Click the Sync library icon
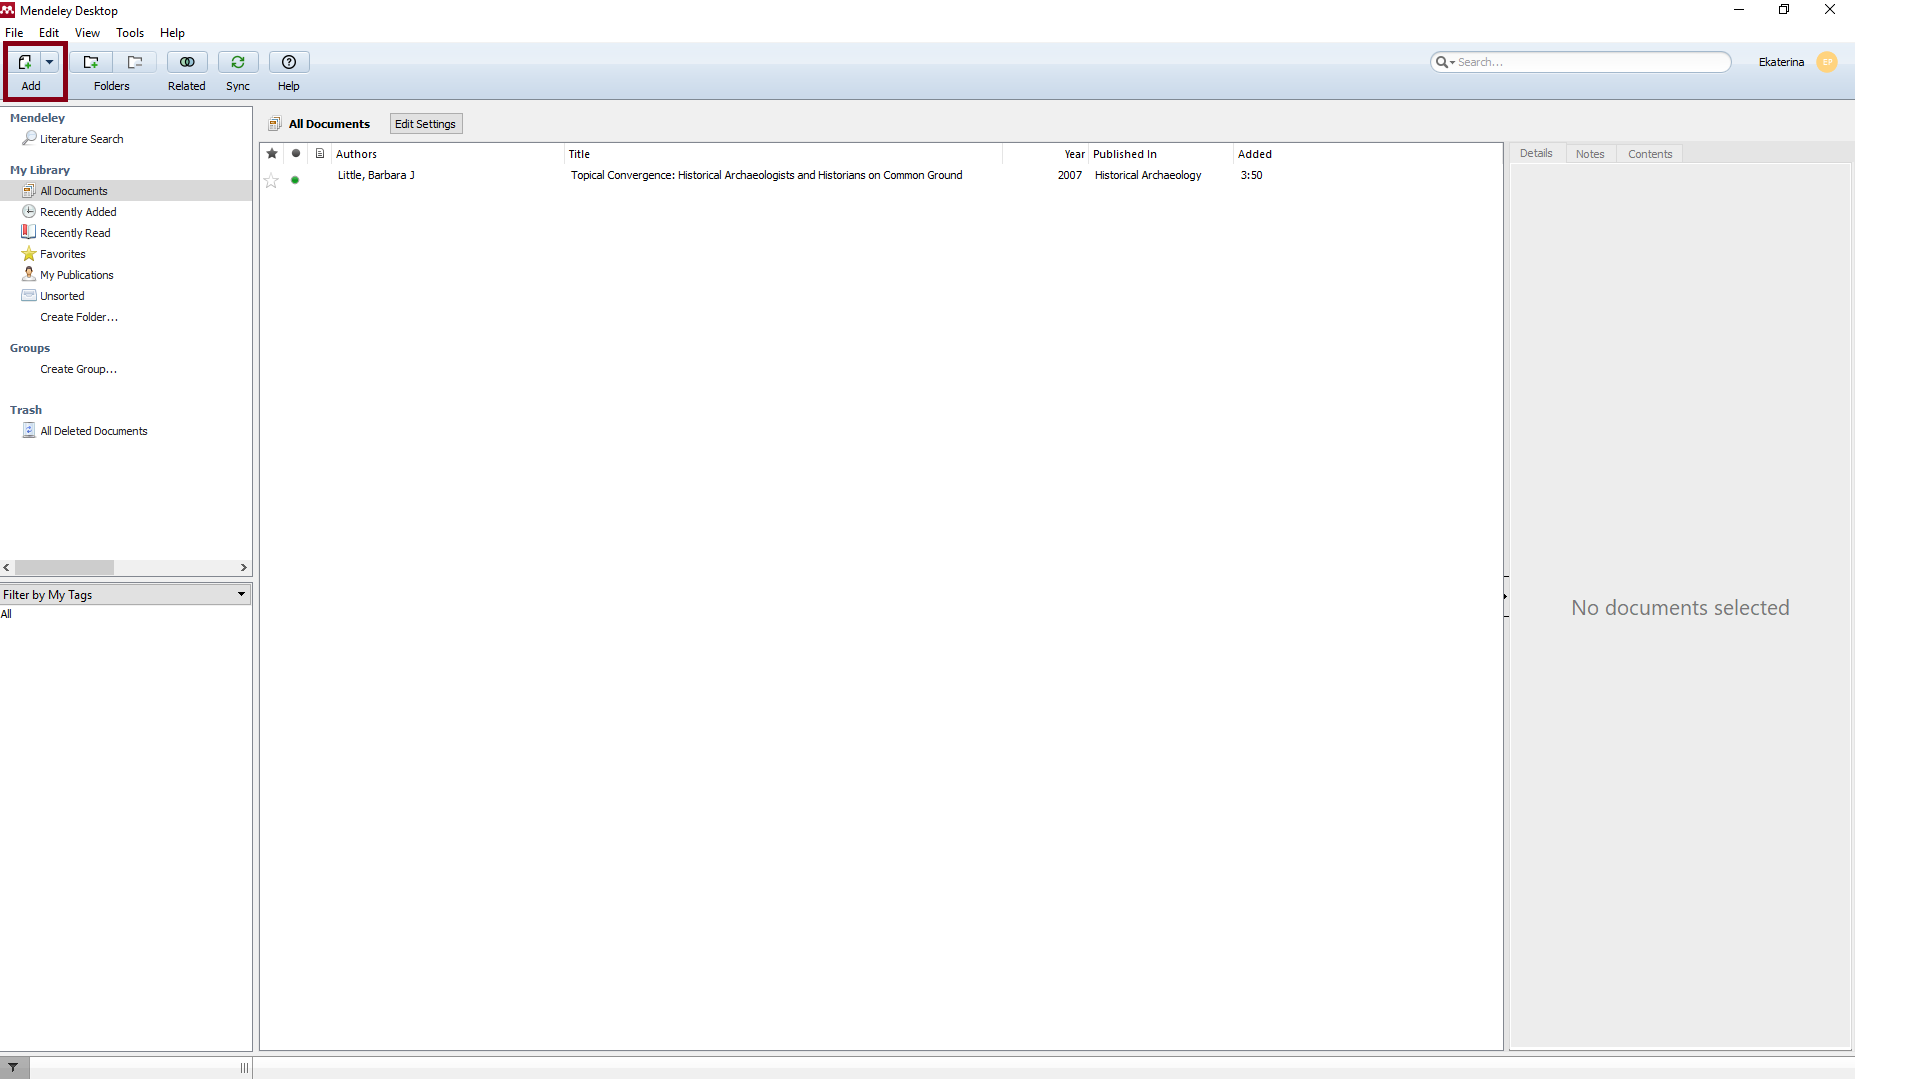 [x=238, y=62]
